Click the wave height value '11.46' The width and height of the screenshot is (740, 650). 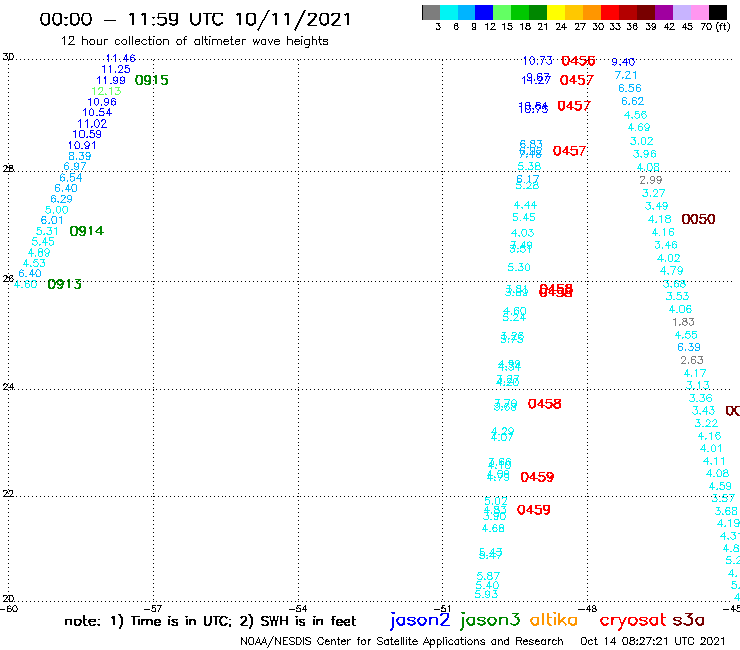point(120,59)
